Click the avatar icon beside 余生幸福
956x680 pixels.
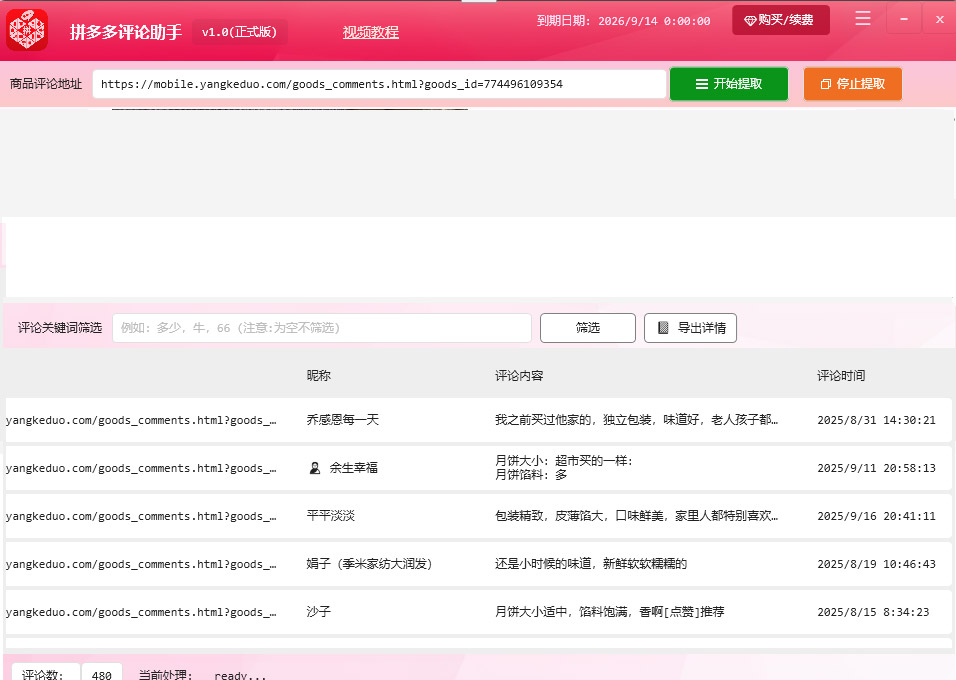point(315,468)
